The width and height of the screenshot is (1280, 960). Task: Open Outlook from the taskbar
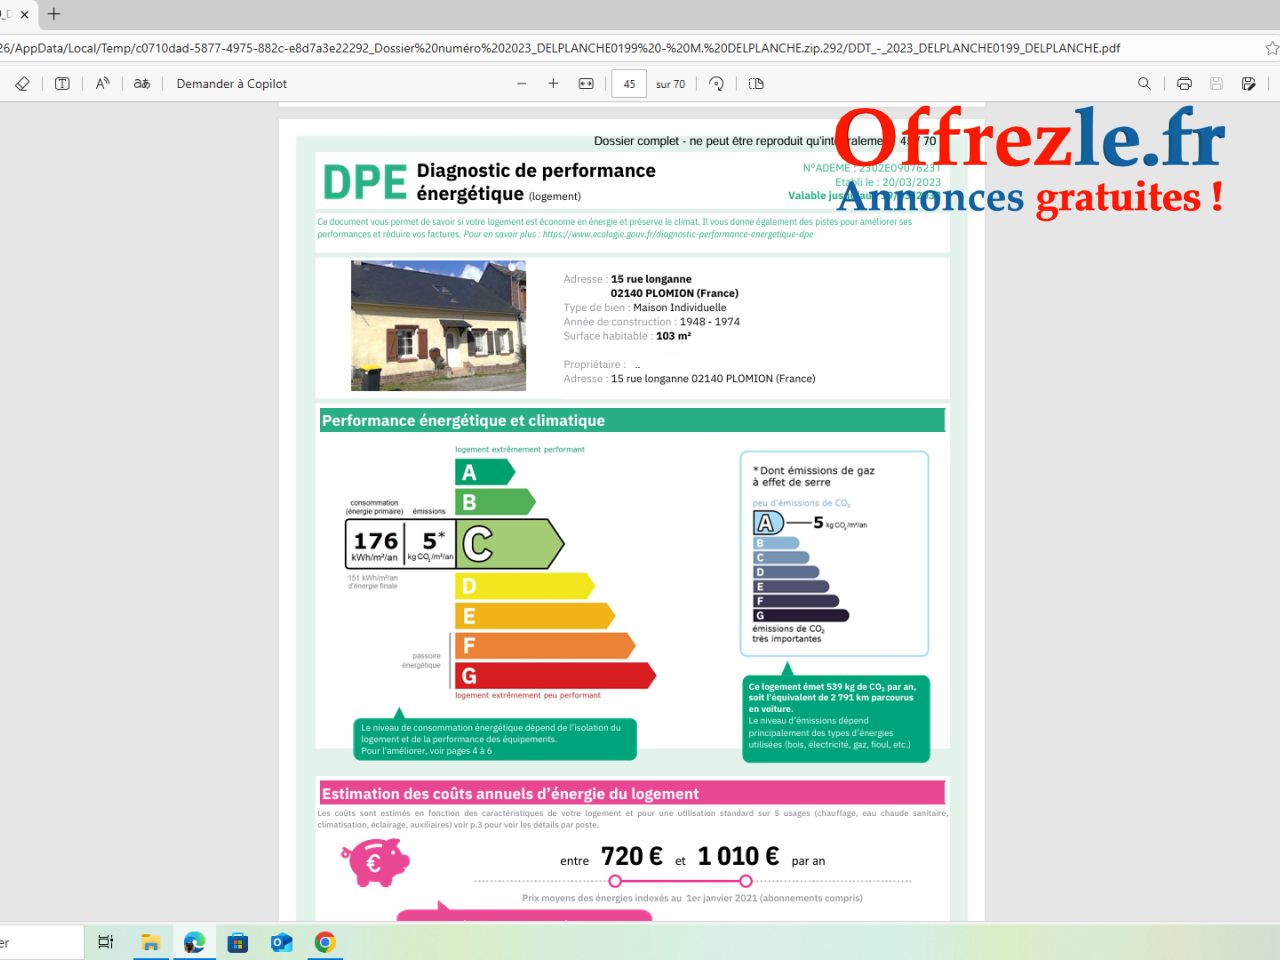(x=281, y=942)
